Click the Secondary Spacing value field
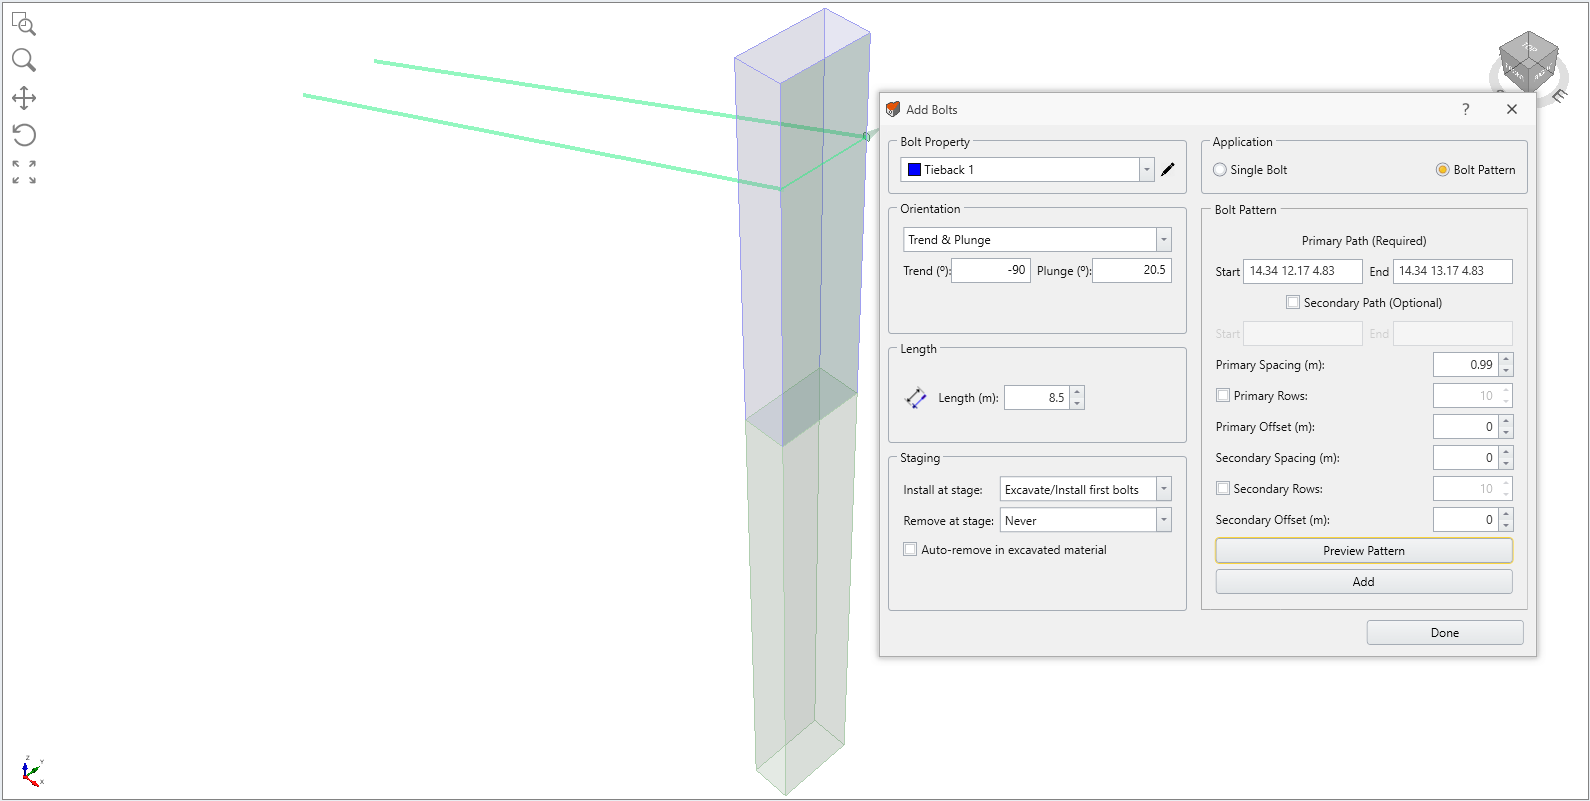The width and height of the screenshot is (1590, 801). click(x=1466, y=458)
